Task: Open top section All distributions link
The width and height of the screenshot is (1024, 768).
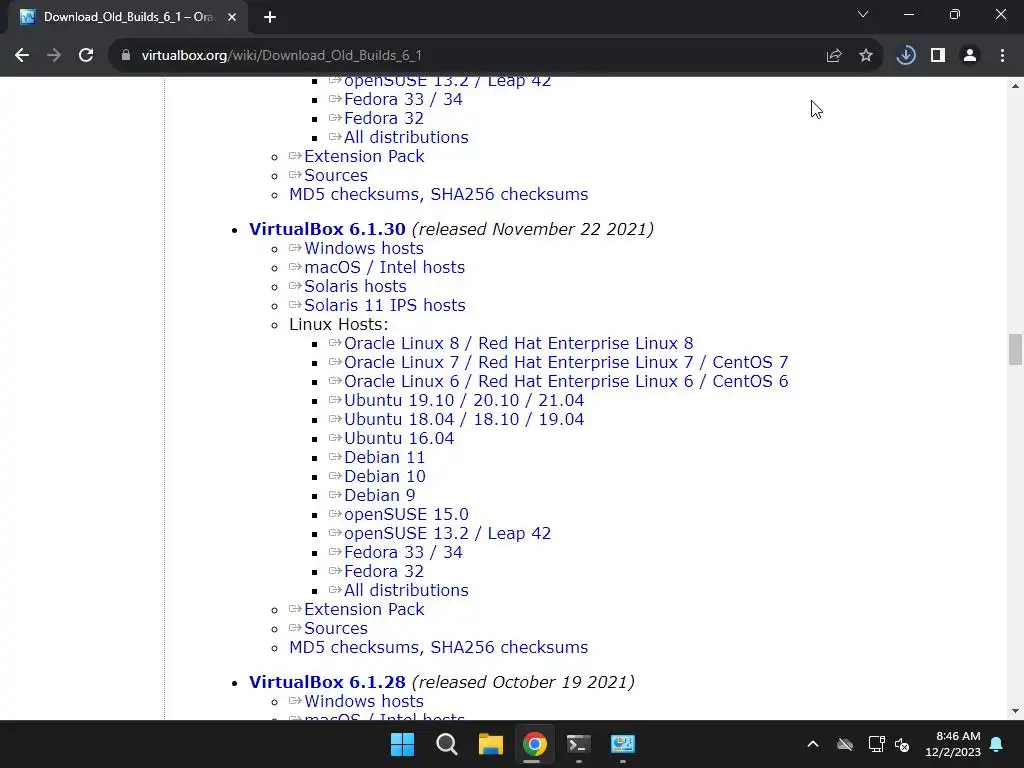Action: pos(406,137)
